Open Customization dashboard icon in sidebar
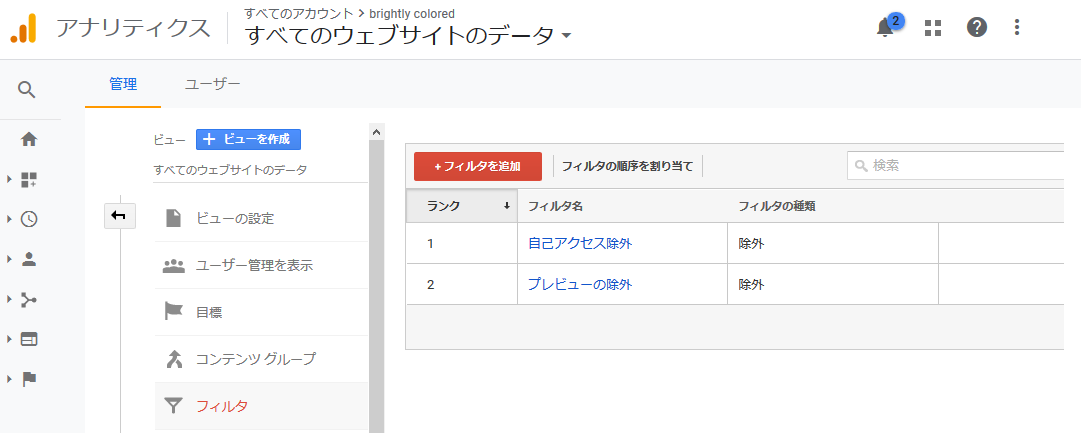Screen dimensions: 1081x433 coord(29,180)
